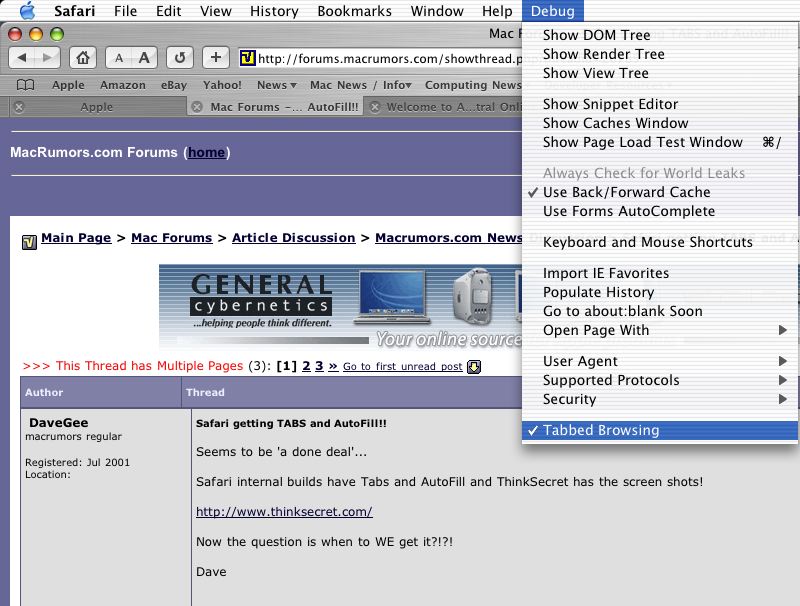Open the Help menu
Viewport: 800px width, 606px height.
point(497,11)
